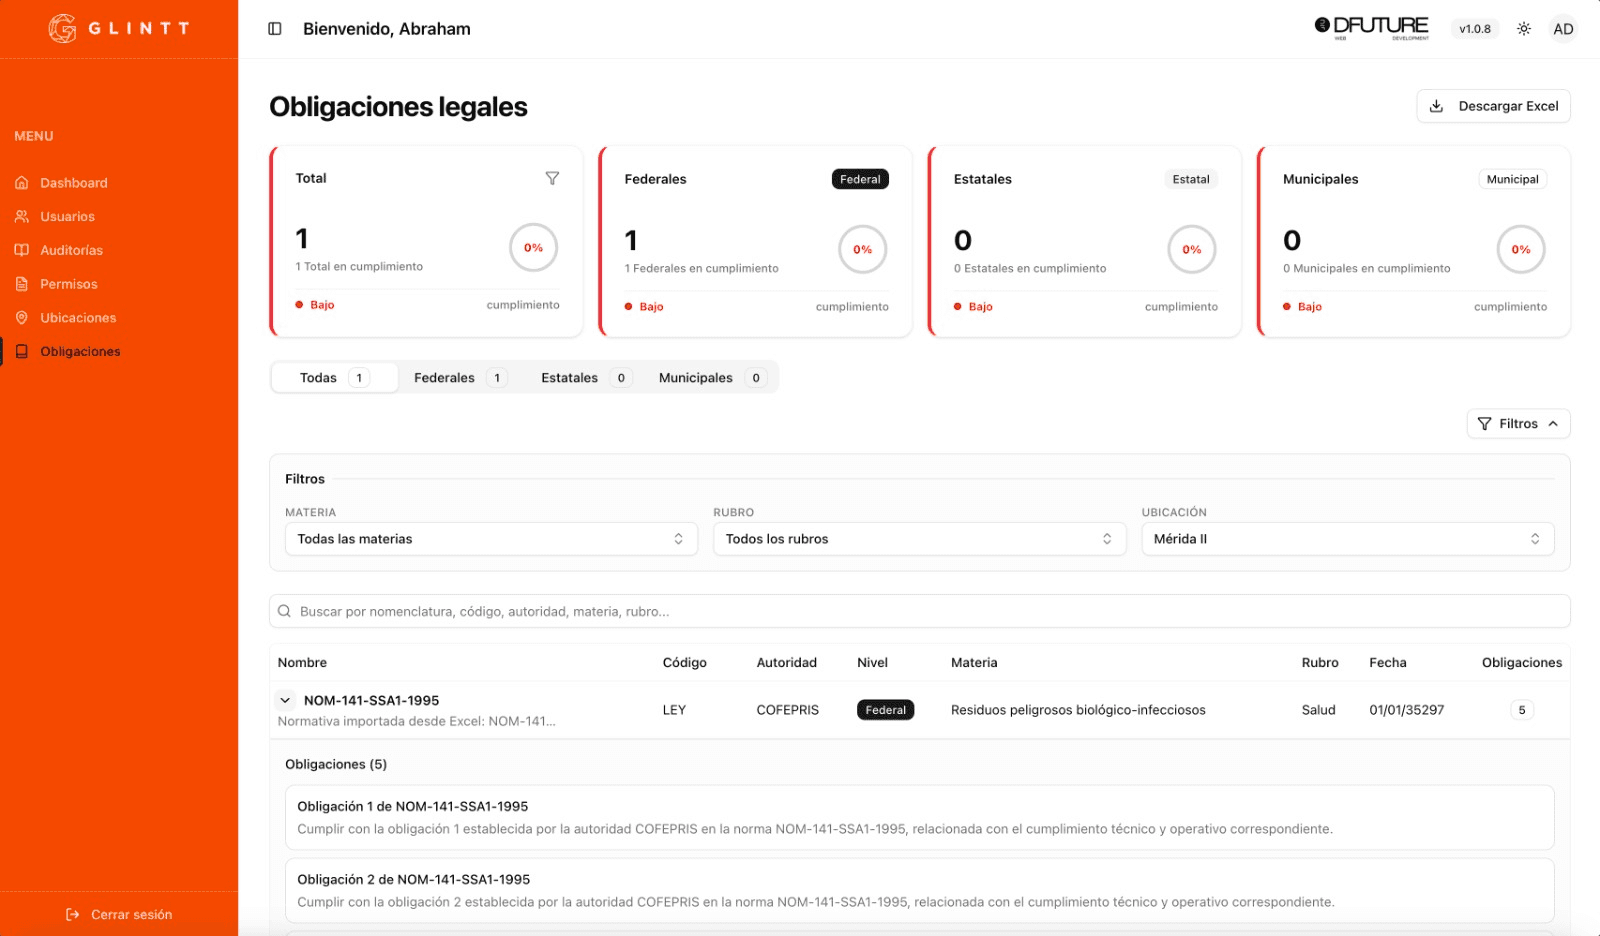Open the Materia dropdown

click(490, 539)
